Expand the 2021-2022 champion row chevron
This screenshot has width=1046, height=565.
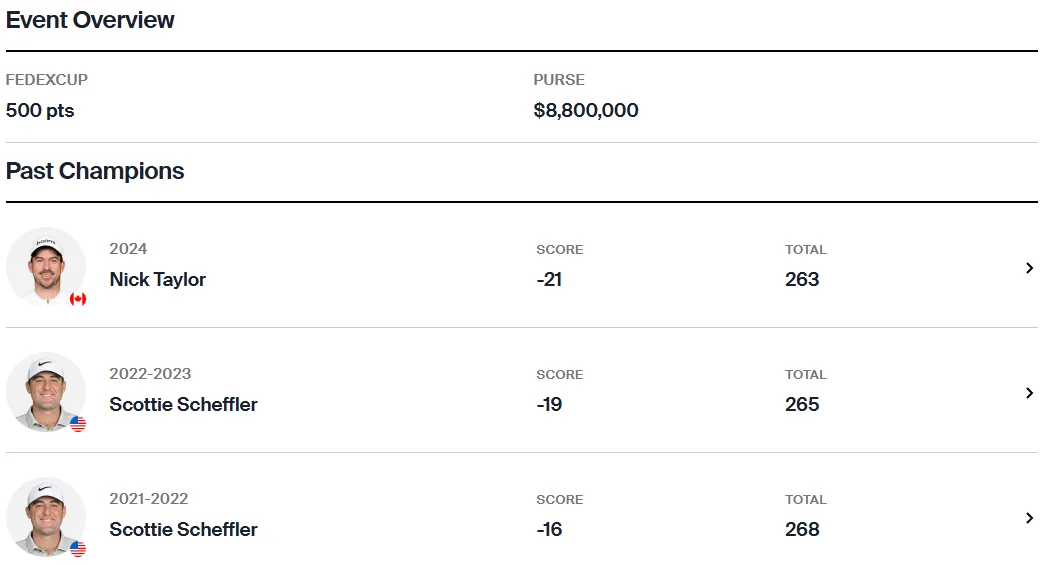tap(1029, 518)
